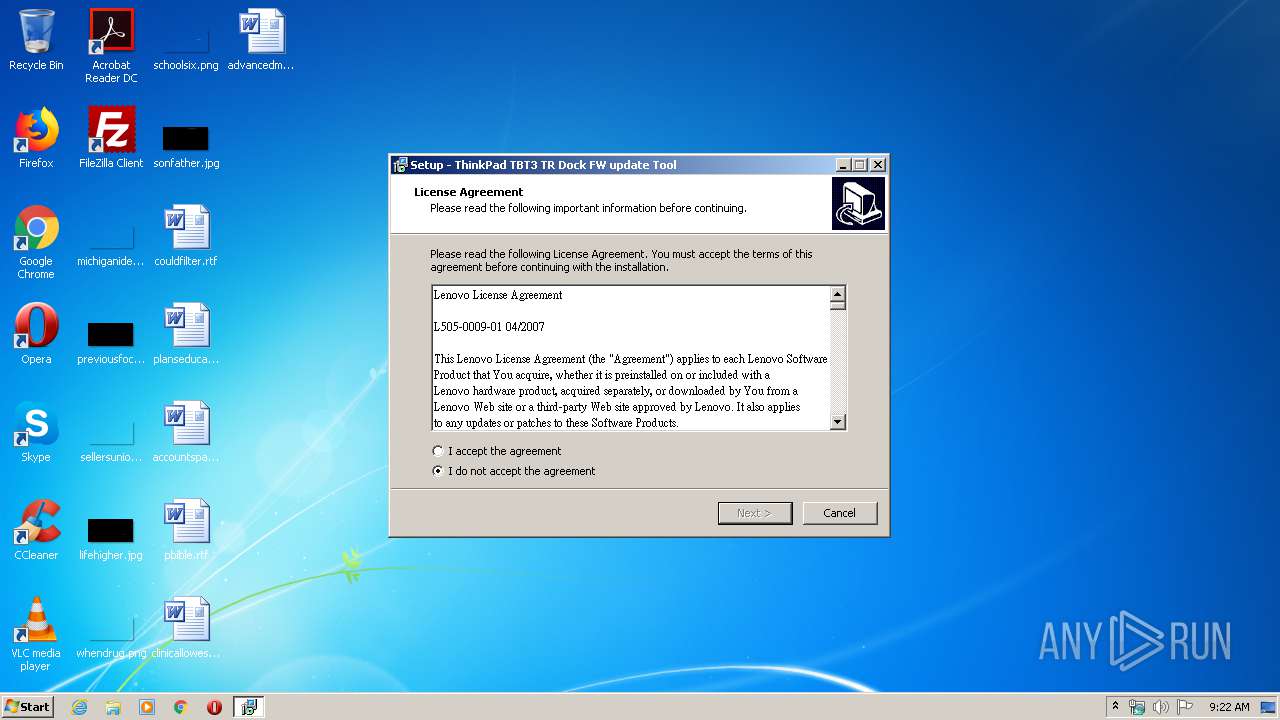Open clinicallowes... document icon
The width and height of the screenshot is (1280, 720).
[186, 627]
